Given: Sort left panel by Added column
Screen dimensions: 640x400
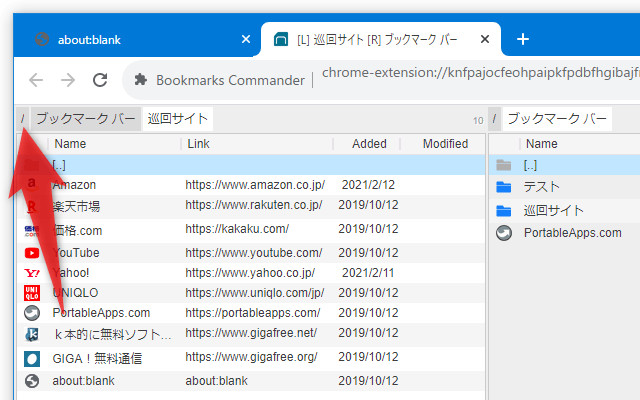Looking at the screenshot, I should [x=369, y=144].
